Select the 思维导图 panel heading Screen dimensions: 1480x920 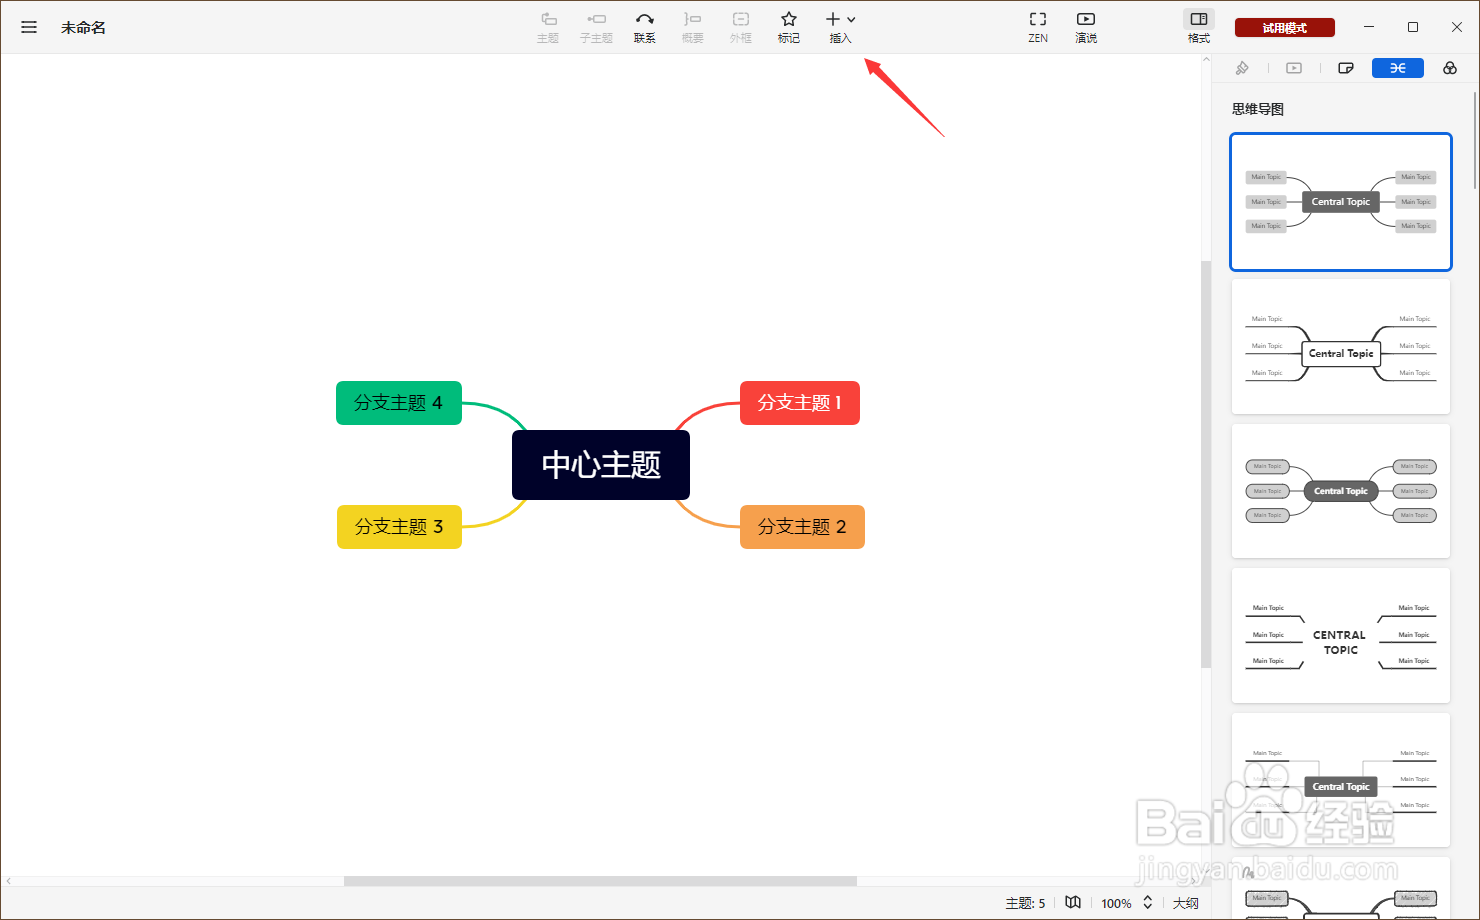[x=1258, y=109]
